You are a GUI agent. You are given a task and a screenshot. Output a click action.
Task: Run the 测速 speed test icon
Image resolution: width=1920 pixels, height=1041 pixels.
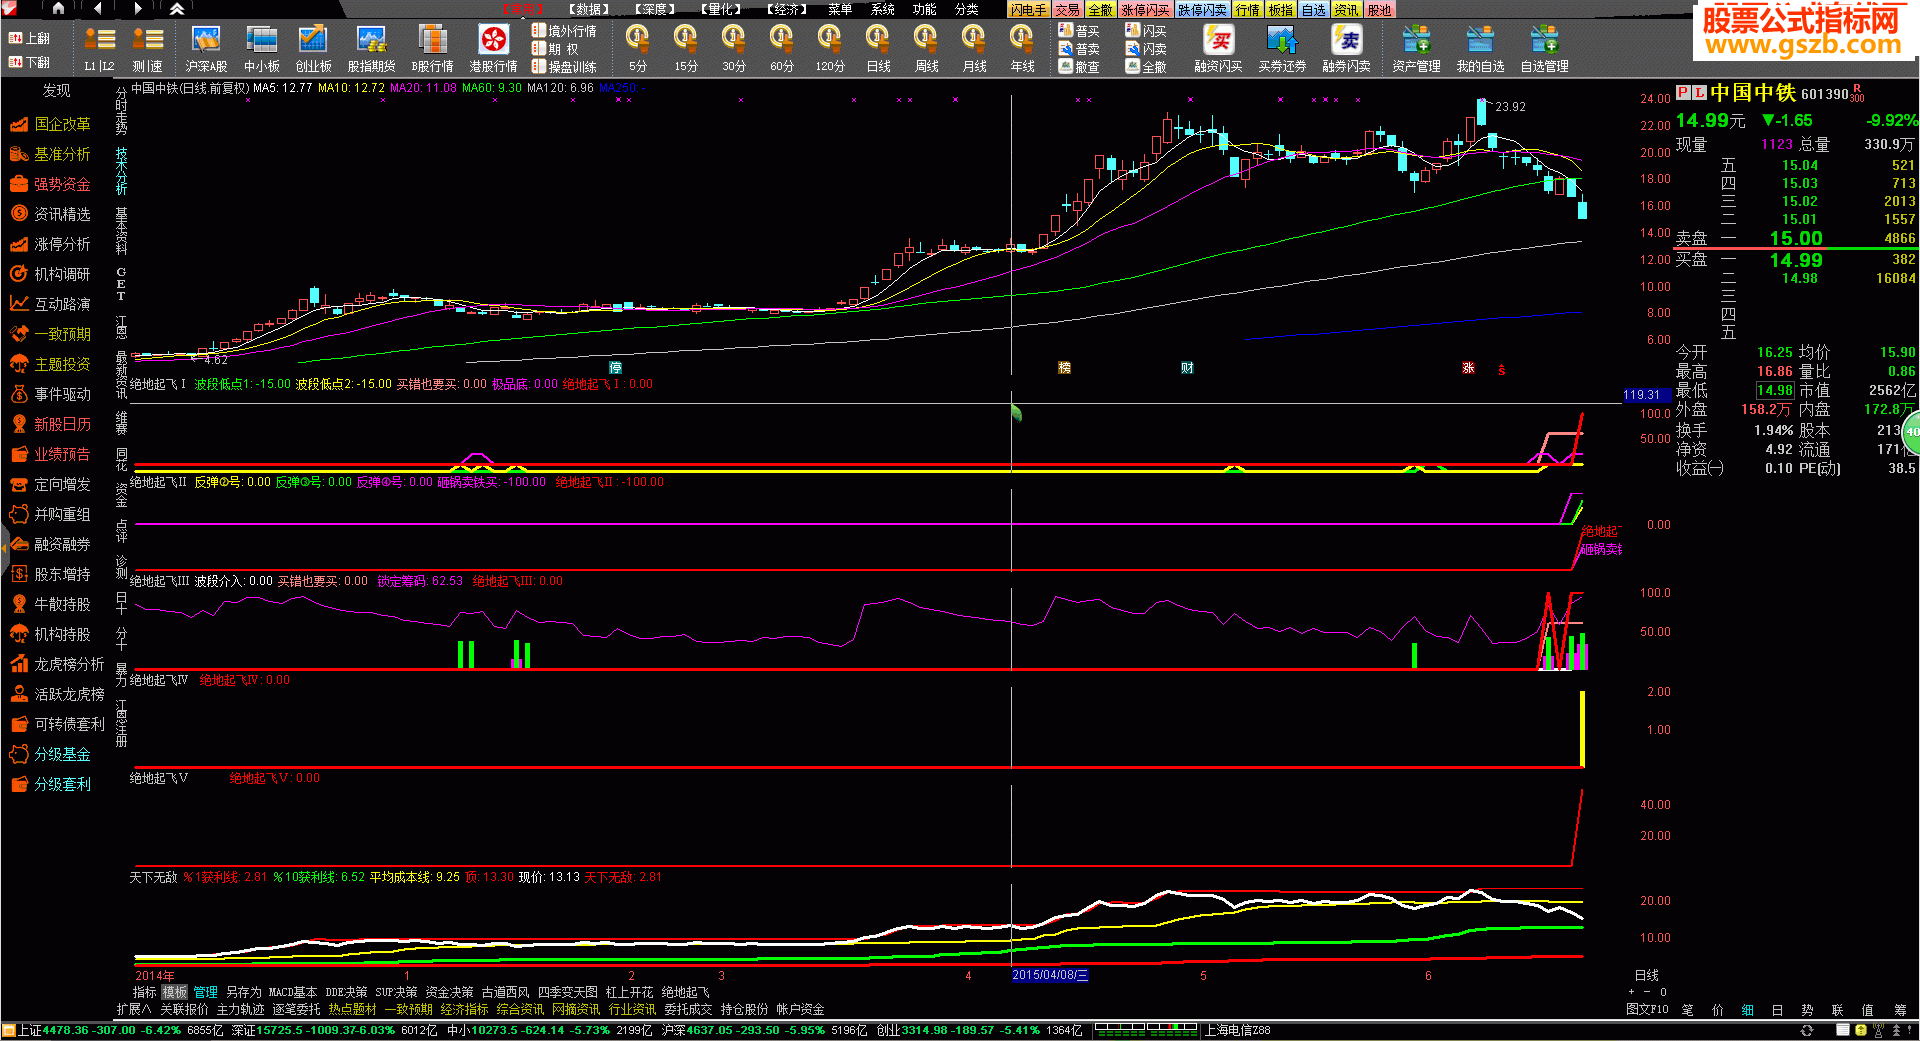147,49
